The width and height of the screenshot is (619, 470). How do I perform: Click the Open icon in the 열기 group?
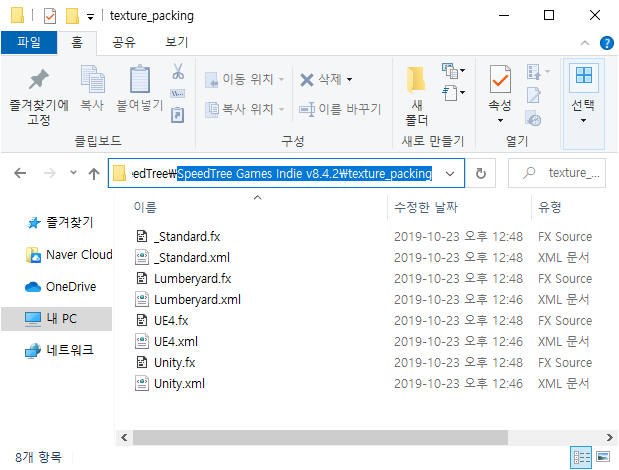click(534, 72)
